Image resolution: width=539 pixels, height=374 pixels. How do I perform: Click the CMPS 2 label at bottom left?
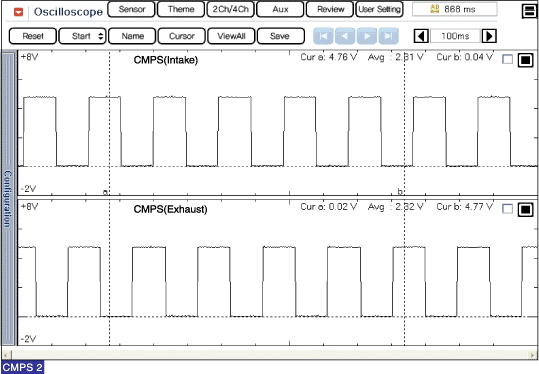(x=23, y=367)
